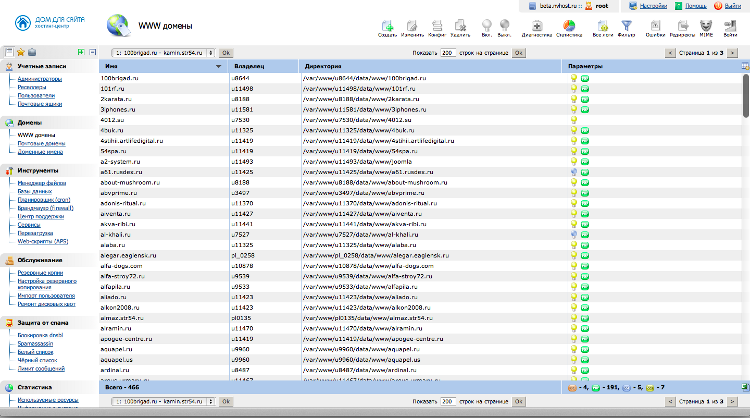Click the Вкл. light bulb icon
Screen dimensions: 750x418
point(486,28)
